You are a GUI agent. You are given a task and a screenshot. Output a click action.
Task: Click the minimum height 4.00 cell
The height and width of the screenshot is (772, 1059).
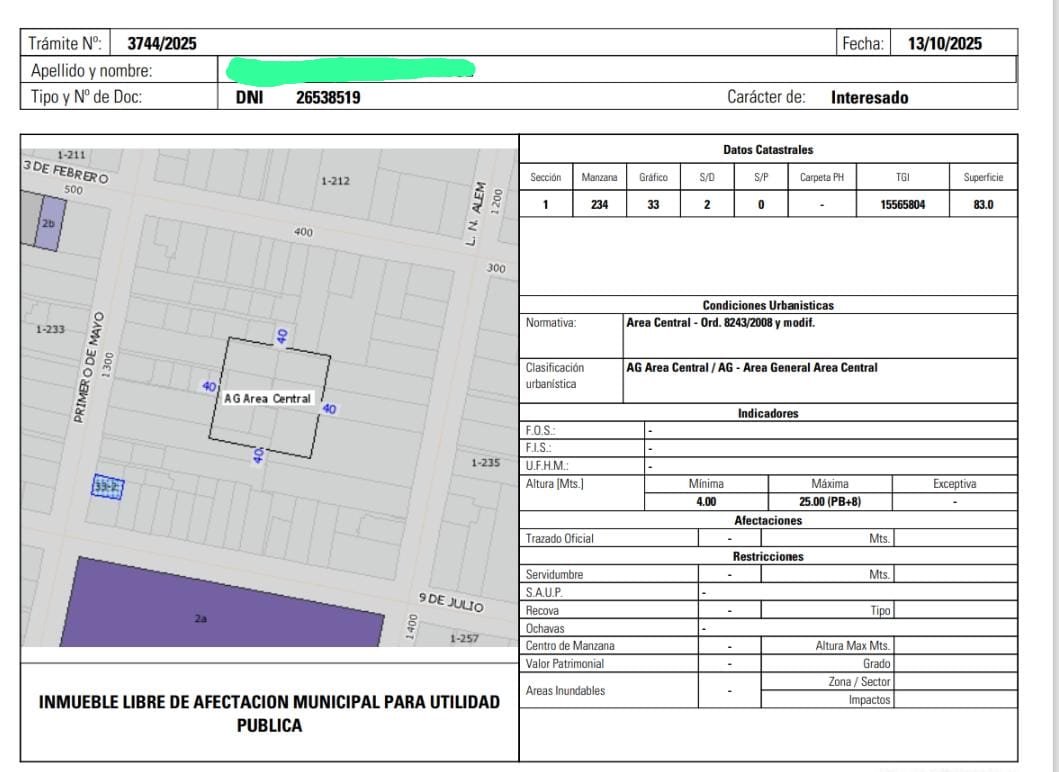[x=706, y=500]
